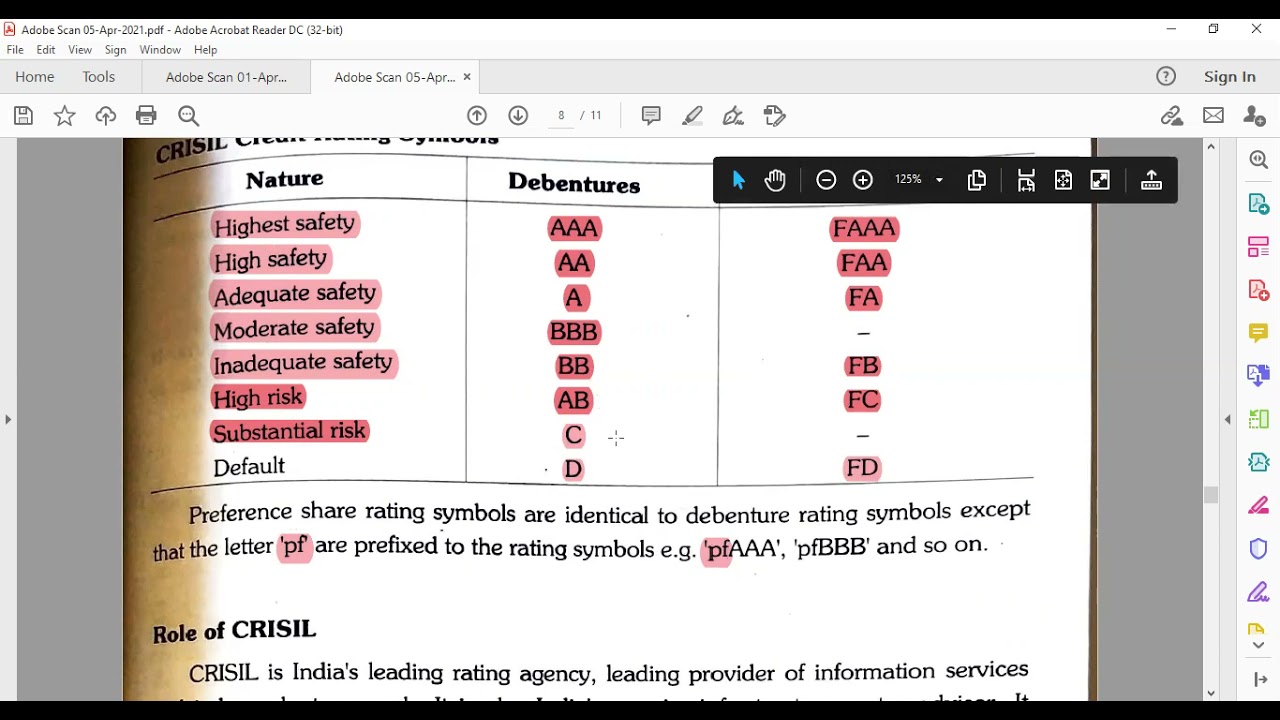
Task: Click the upload to cloud icon
Action: pos(105,116)
